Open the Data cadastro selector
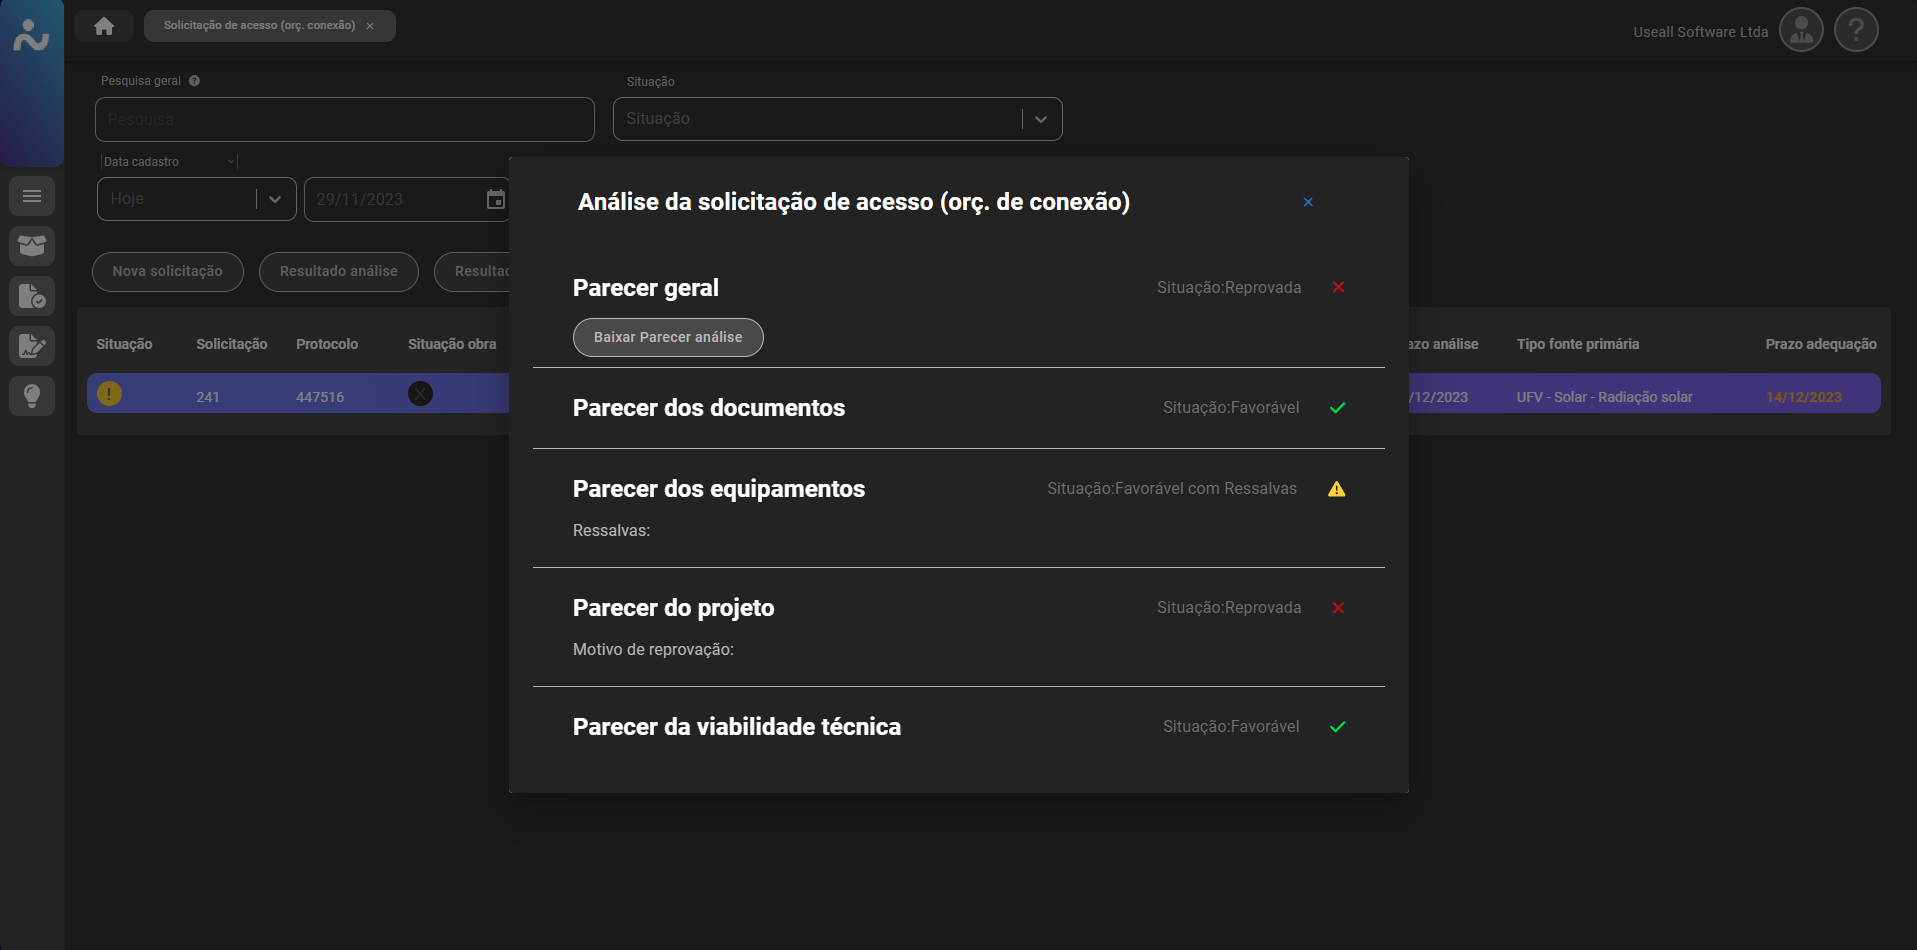1917x950 pixels. coord(168,162)
